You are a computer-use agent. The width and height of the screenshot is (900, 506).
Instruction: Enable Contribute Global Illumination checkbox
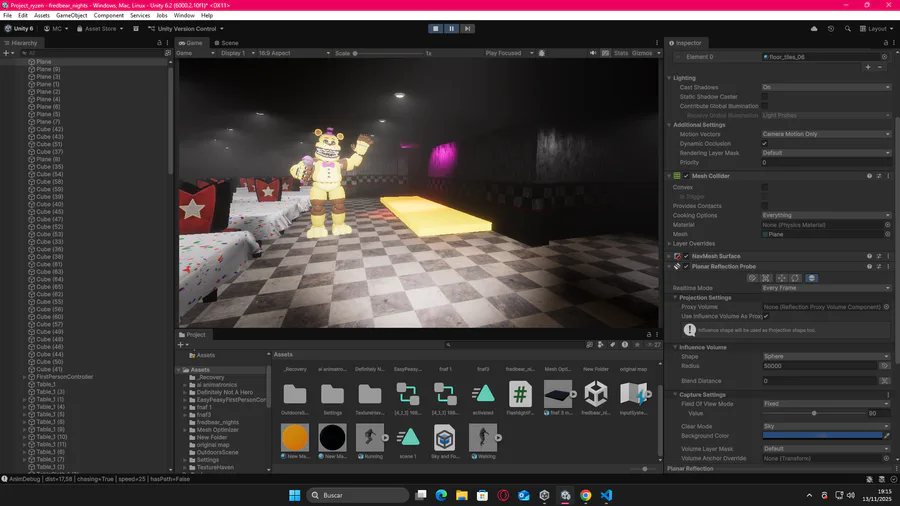tap(765, 106)
